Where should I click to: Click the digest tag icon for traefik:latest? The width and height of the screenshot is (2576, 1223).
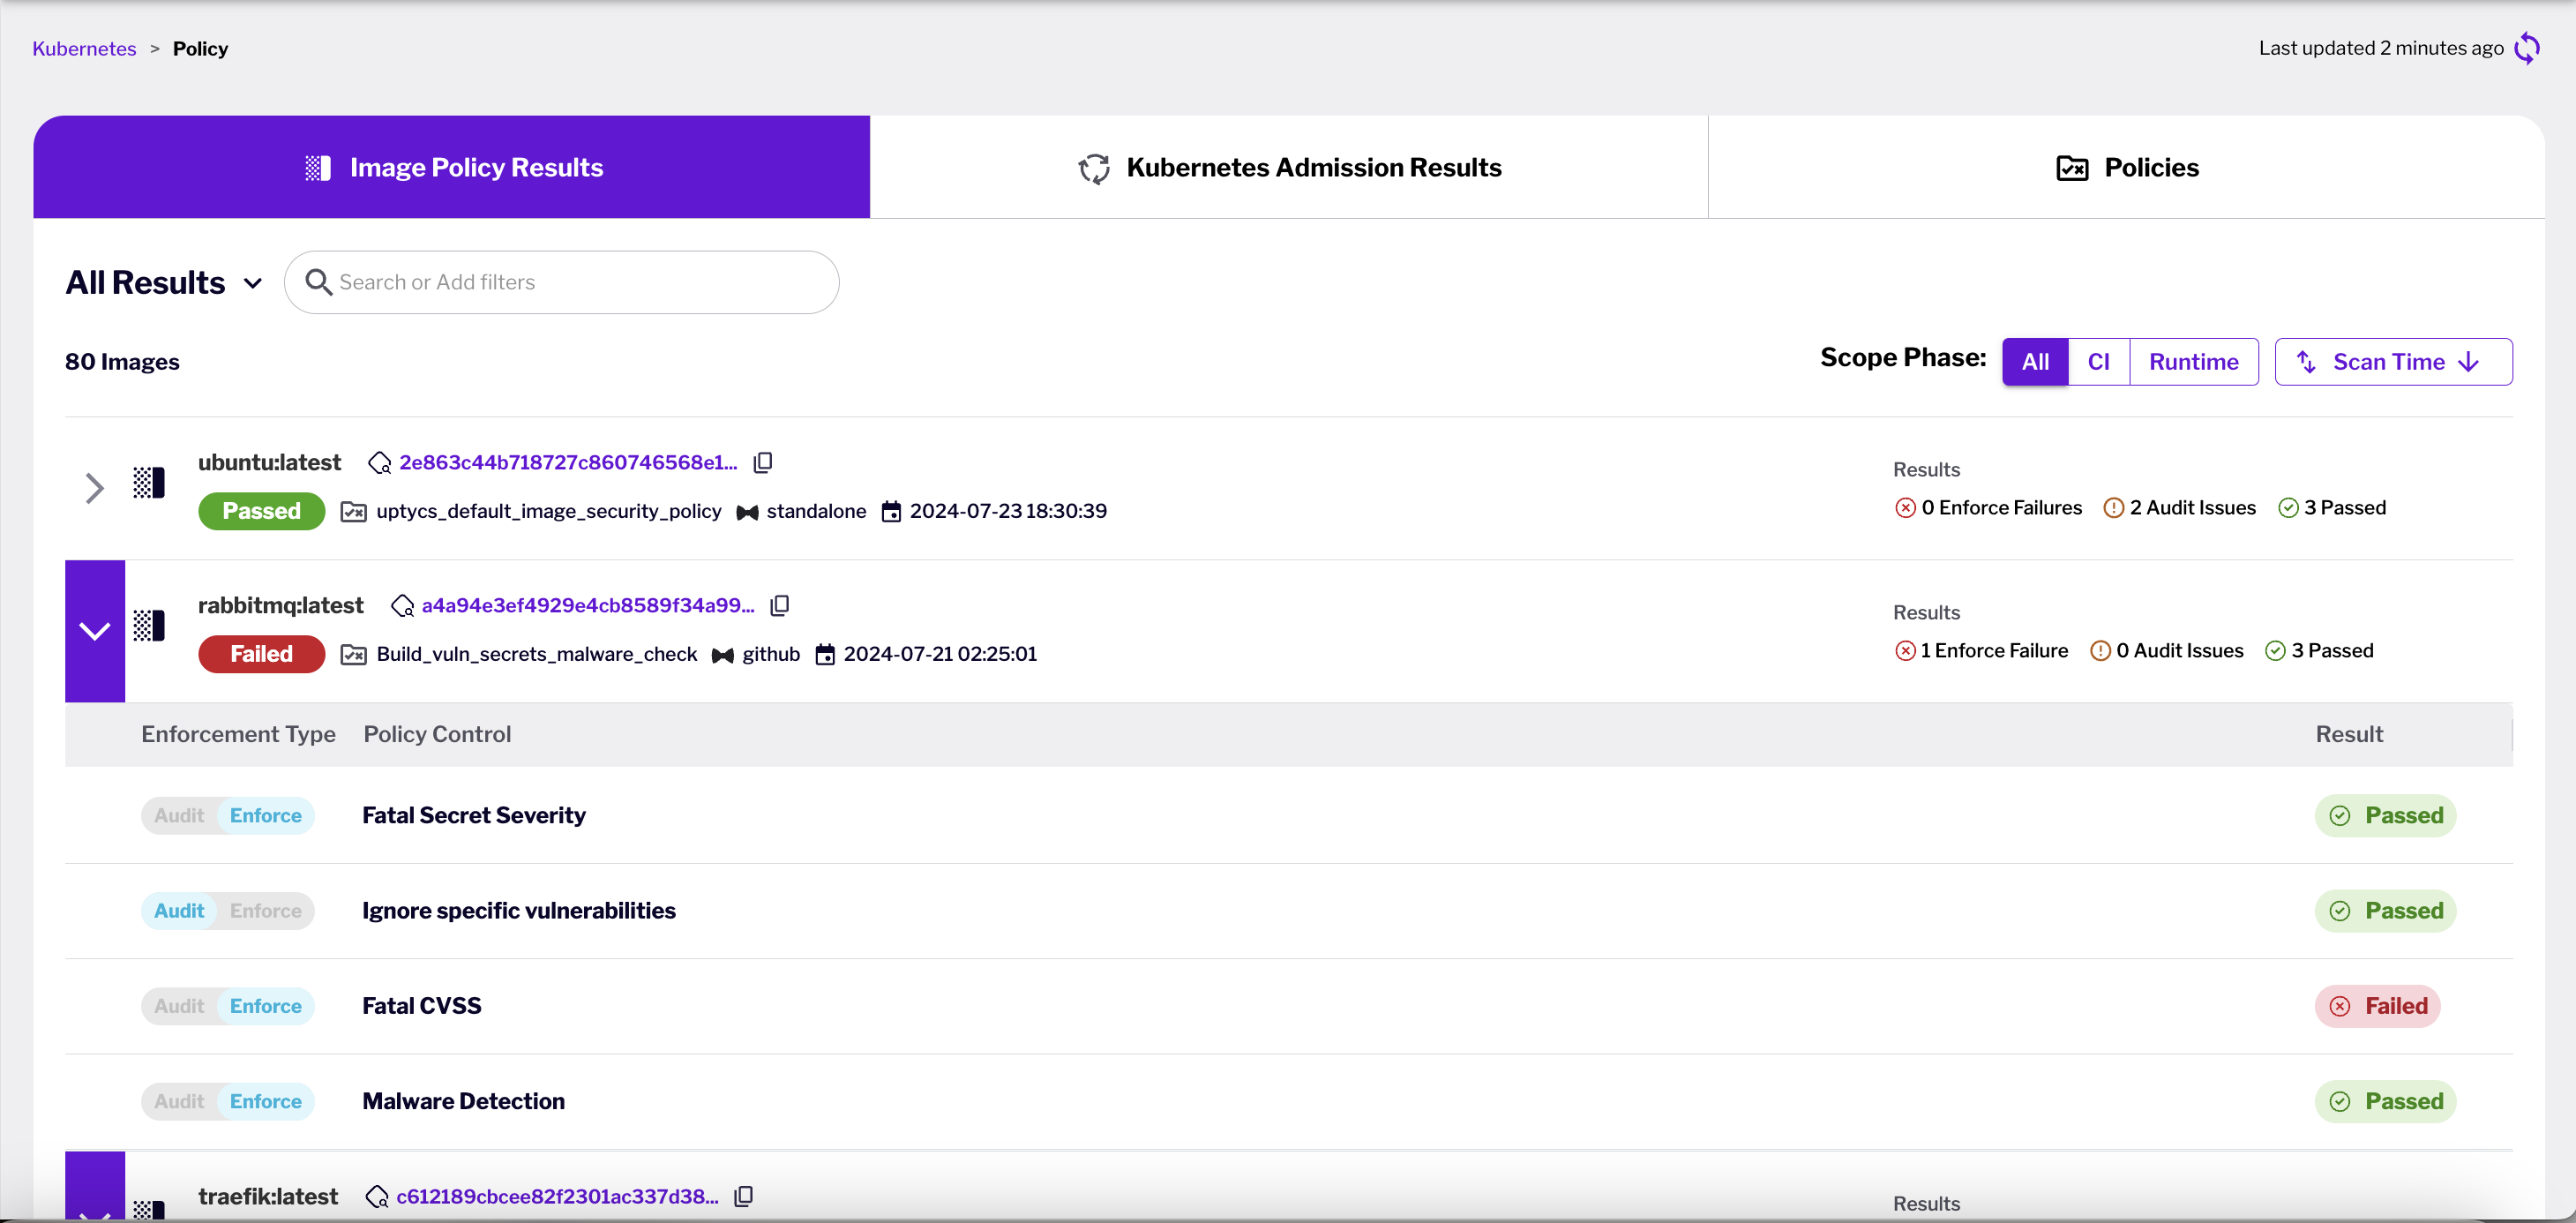click(377, 1197)
